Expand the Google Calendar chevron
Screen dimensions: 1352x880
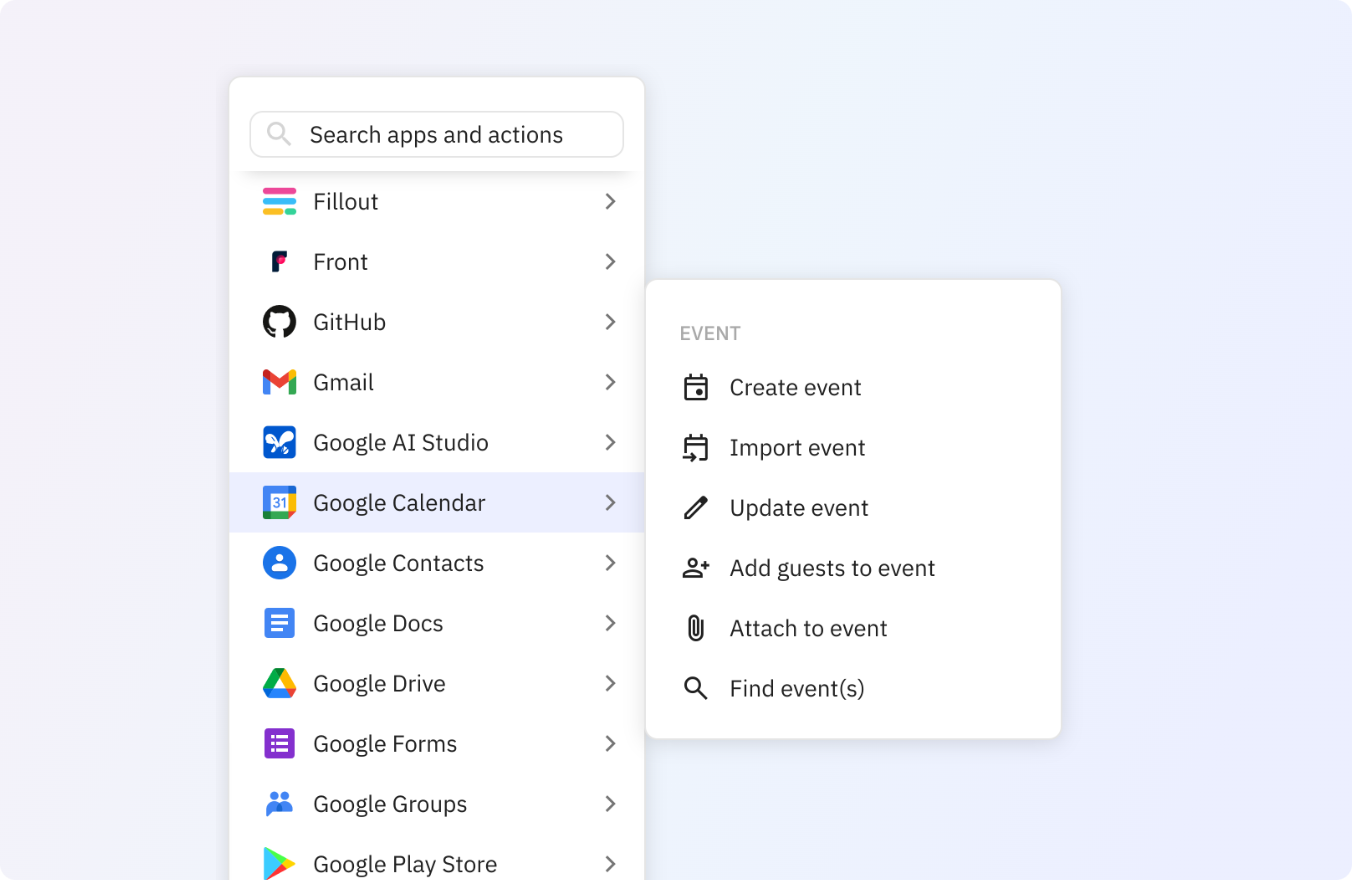[610, 502]
